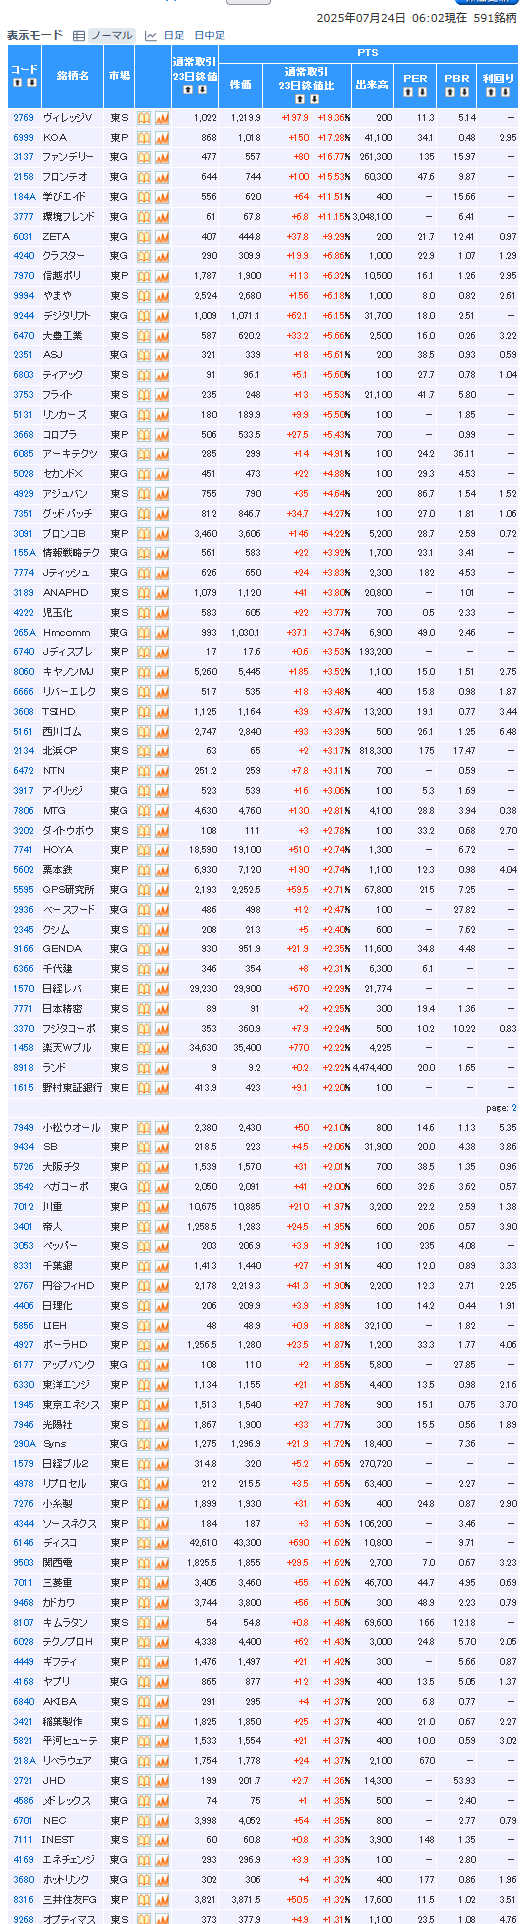
Task: Open chart icon for ヴィレッジV row
Action: point(162,118)
